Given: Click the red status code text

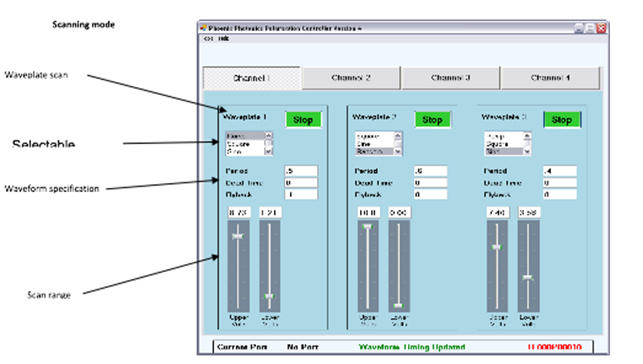Looking at the screenshot, I should [554, 347].
